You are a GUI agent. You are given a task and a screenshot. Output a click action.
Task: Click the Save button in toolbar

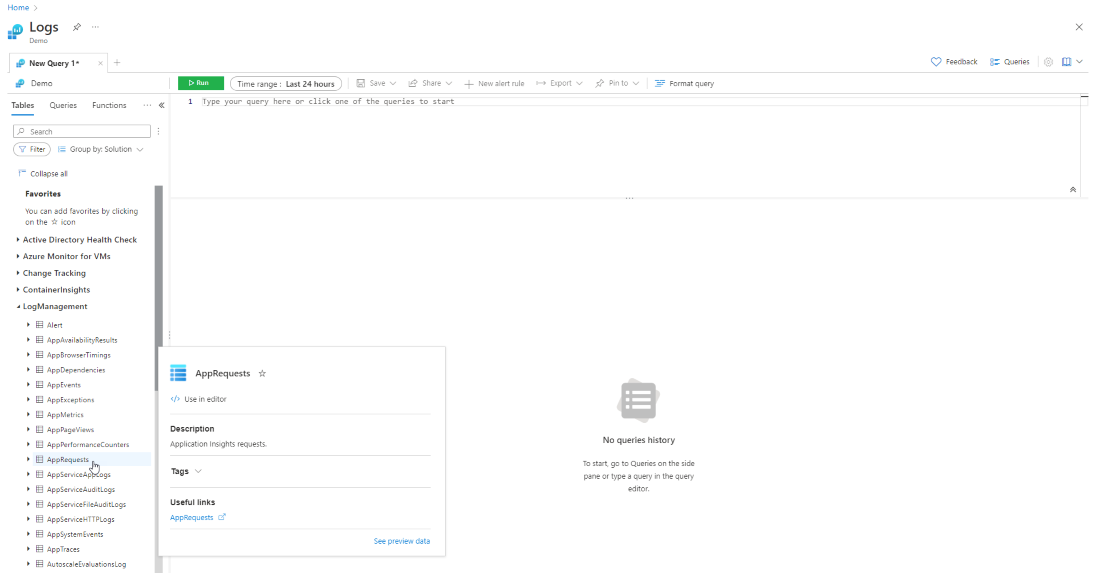(371, 83)
